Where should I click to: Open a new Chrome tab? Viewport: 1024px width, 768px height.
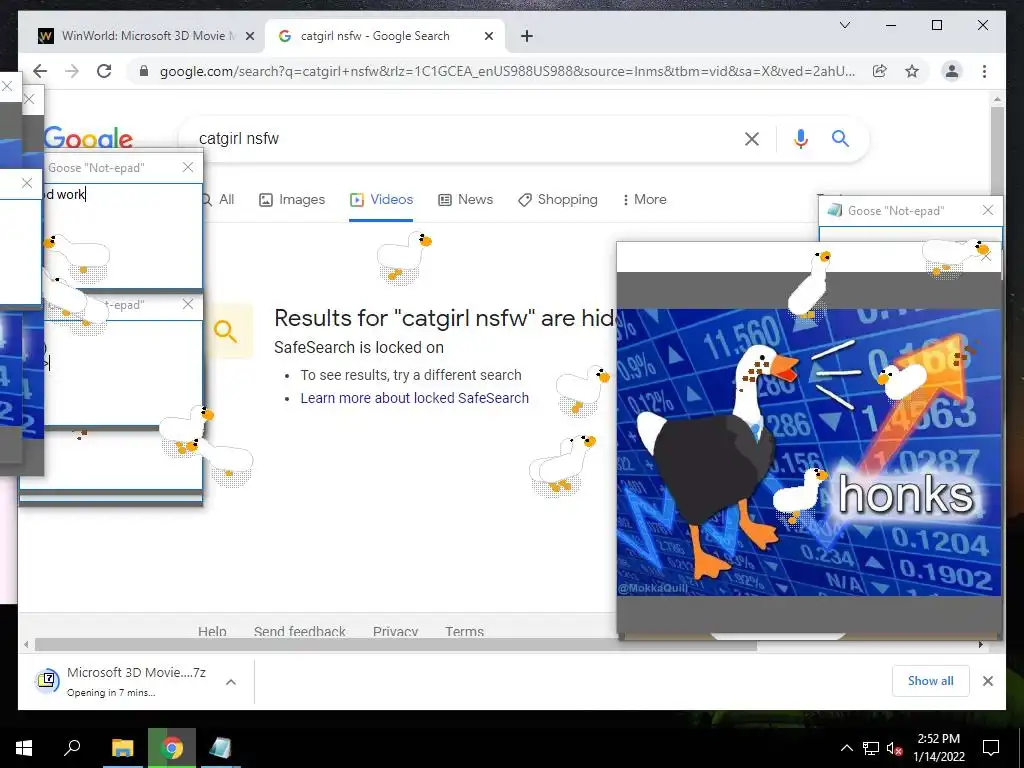click(x=527, y=36)
